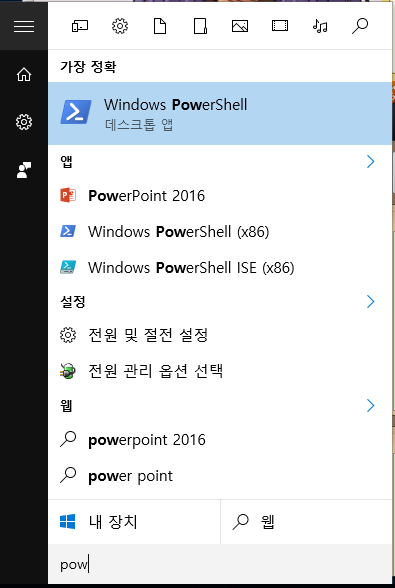Click the PowerPoint orange icon

68,195
